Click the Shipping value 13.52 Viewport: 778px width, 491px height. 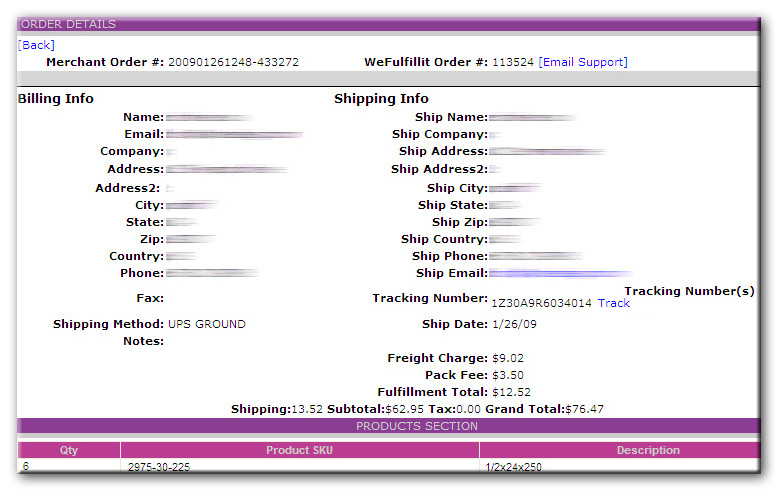(x=307, y=409)
